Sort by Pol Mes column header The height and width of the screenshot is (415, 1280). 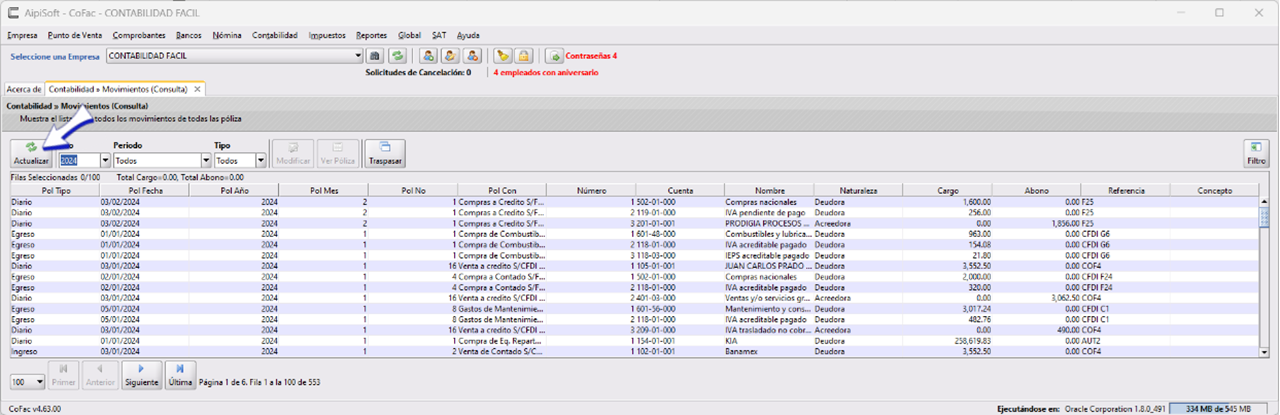[323, 189]
